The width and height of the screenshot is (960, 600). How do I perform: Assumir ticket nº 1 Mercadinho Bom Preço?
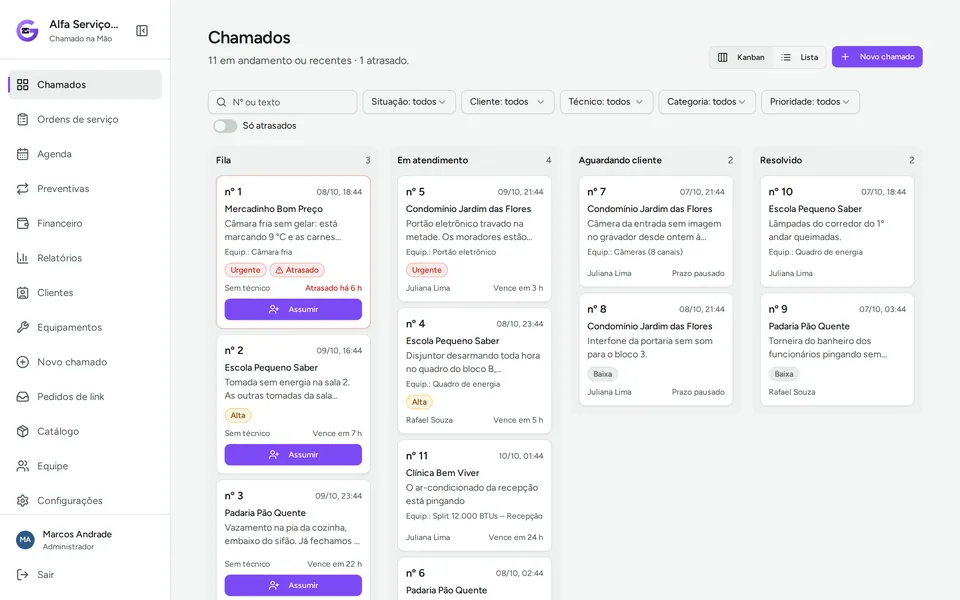point(293,310)
